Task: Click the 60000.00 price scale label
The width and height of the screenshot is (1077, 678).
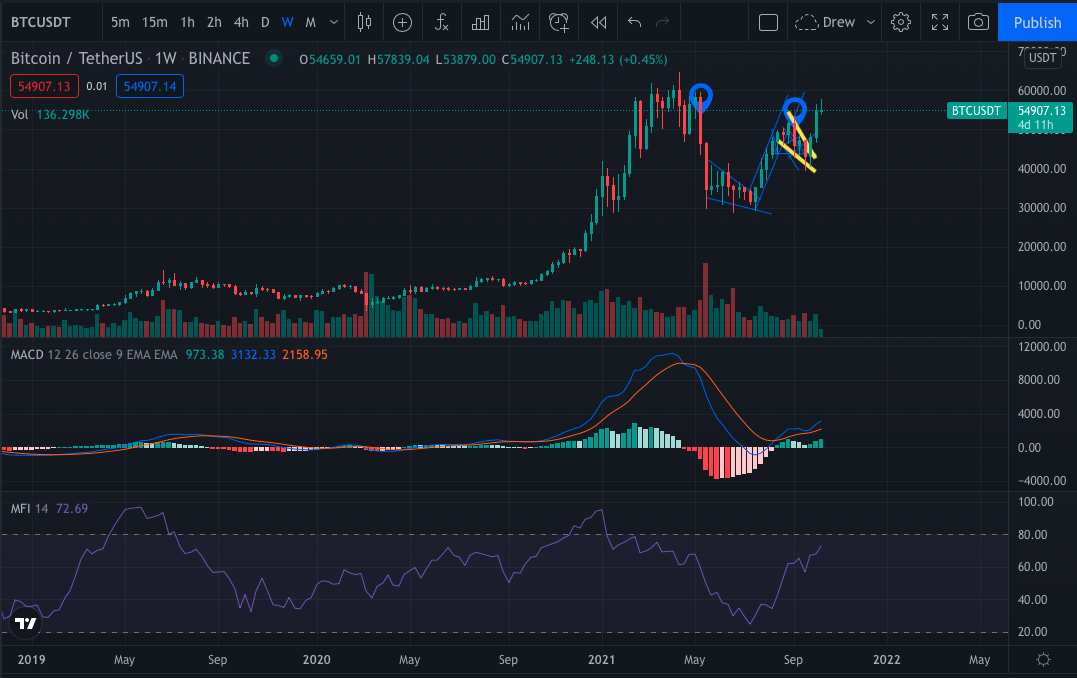Action: [x=1042, y=91]
